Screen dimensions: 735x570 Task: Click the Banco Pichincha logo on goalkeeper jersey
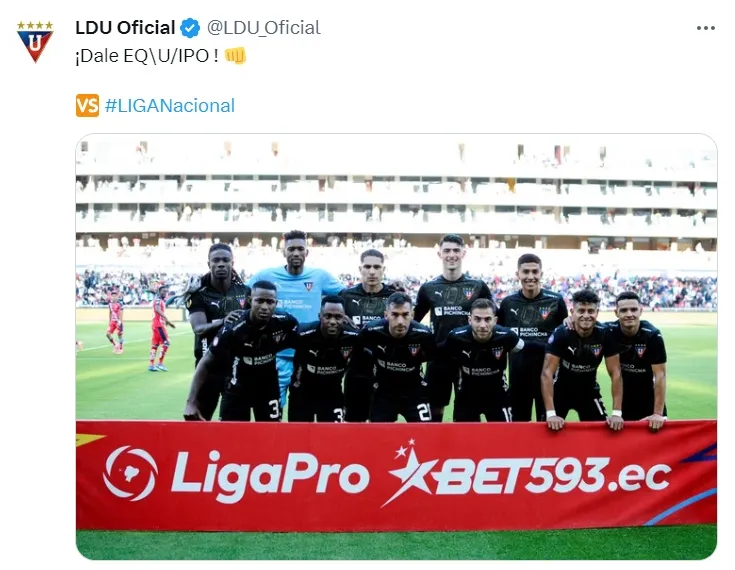295,303
